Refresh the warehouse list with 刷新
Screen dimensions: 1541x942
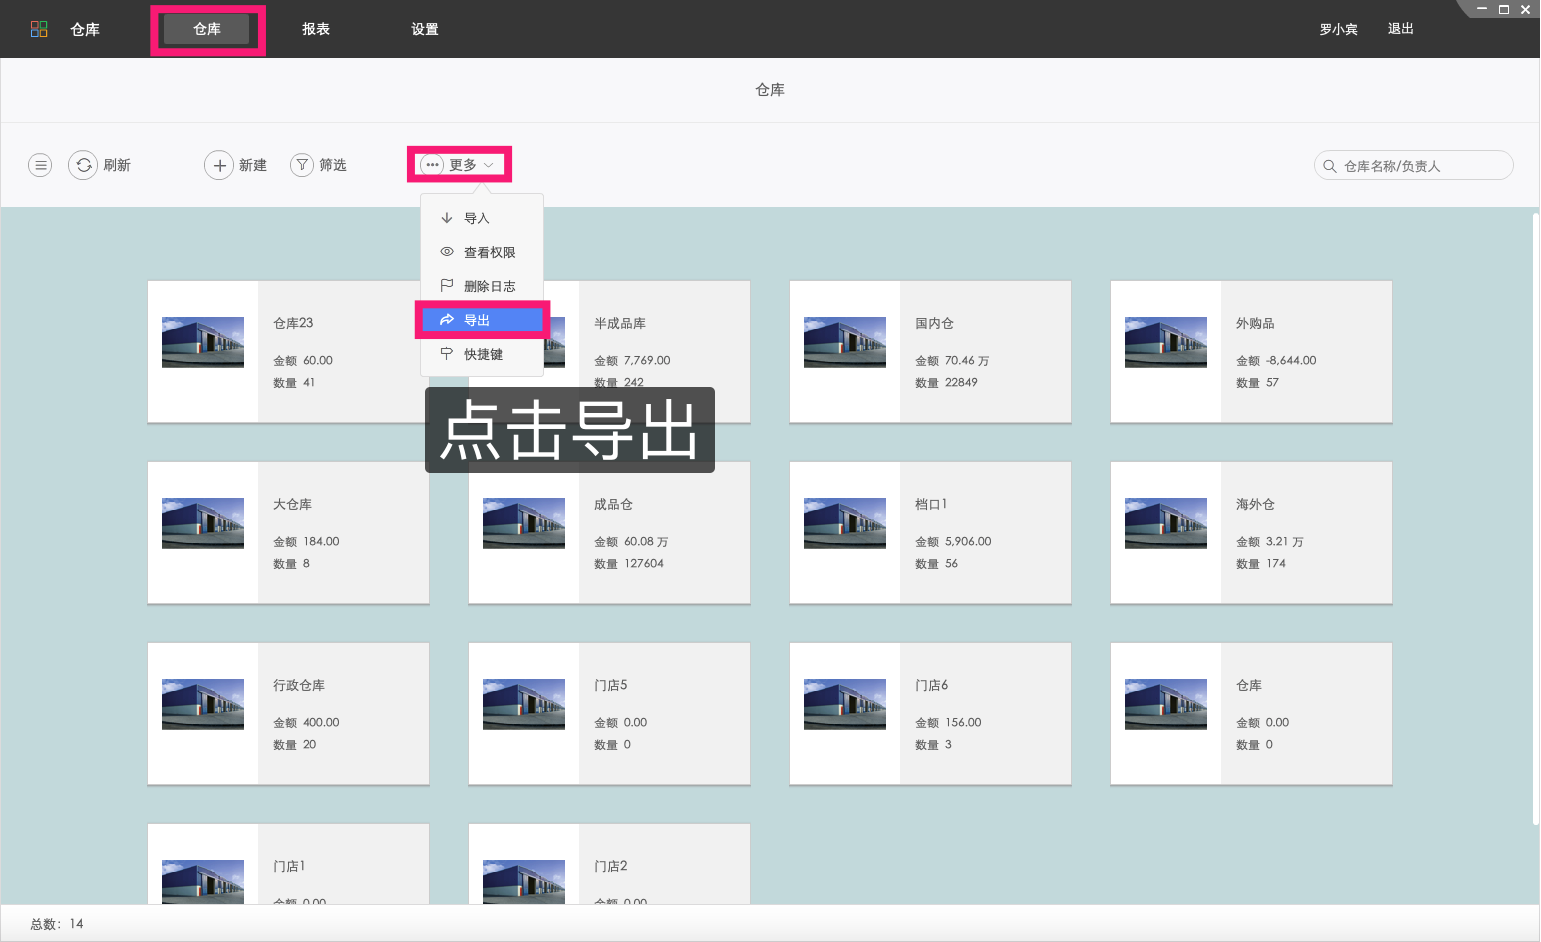[x=100, y=165]
